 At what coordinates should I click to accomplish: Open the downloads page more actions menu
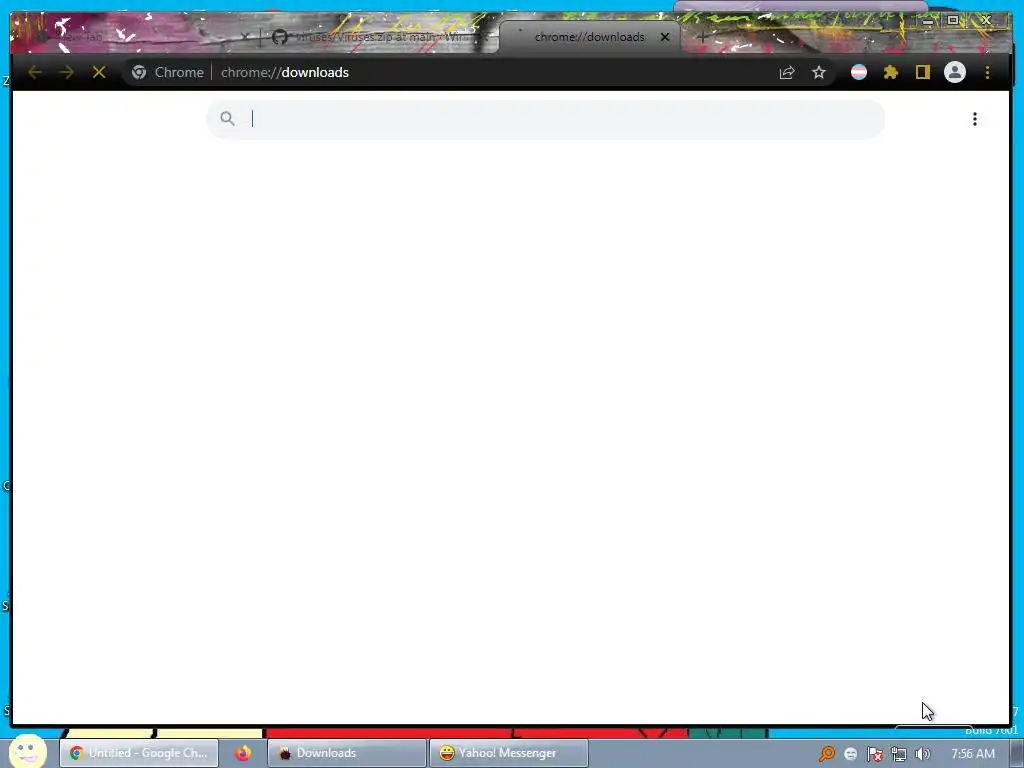(x=974, y=119)
